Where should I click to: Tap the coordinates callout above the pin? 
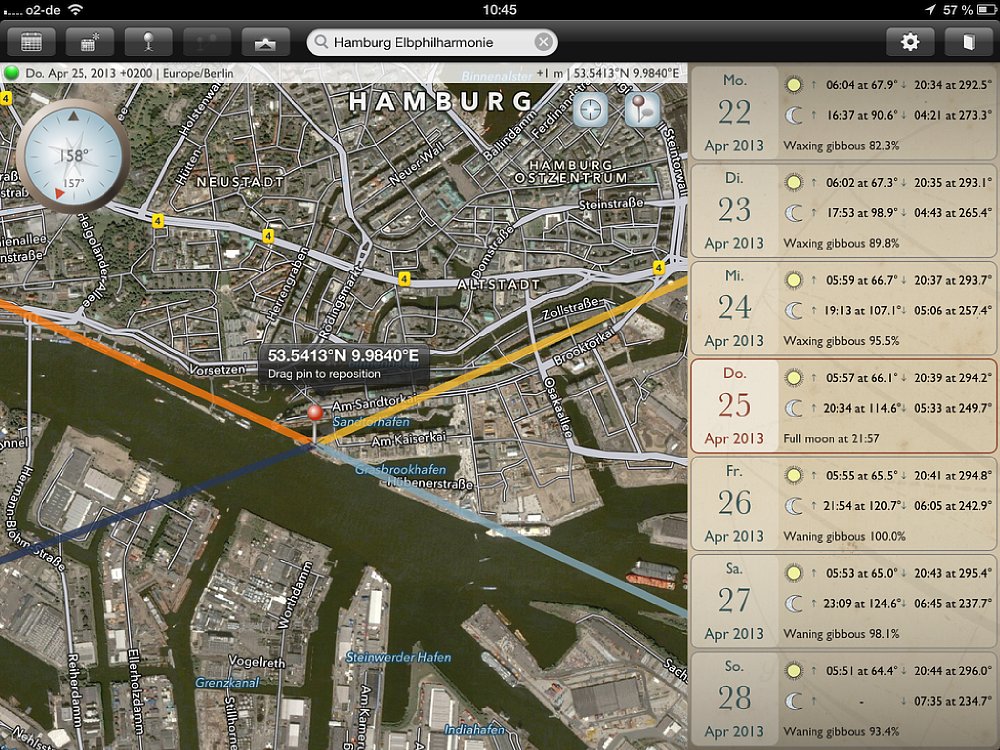[343, 362]
